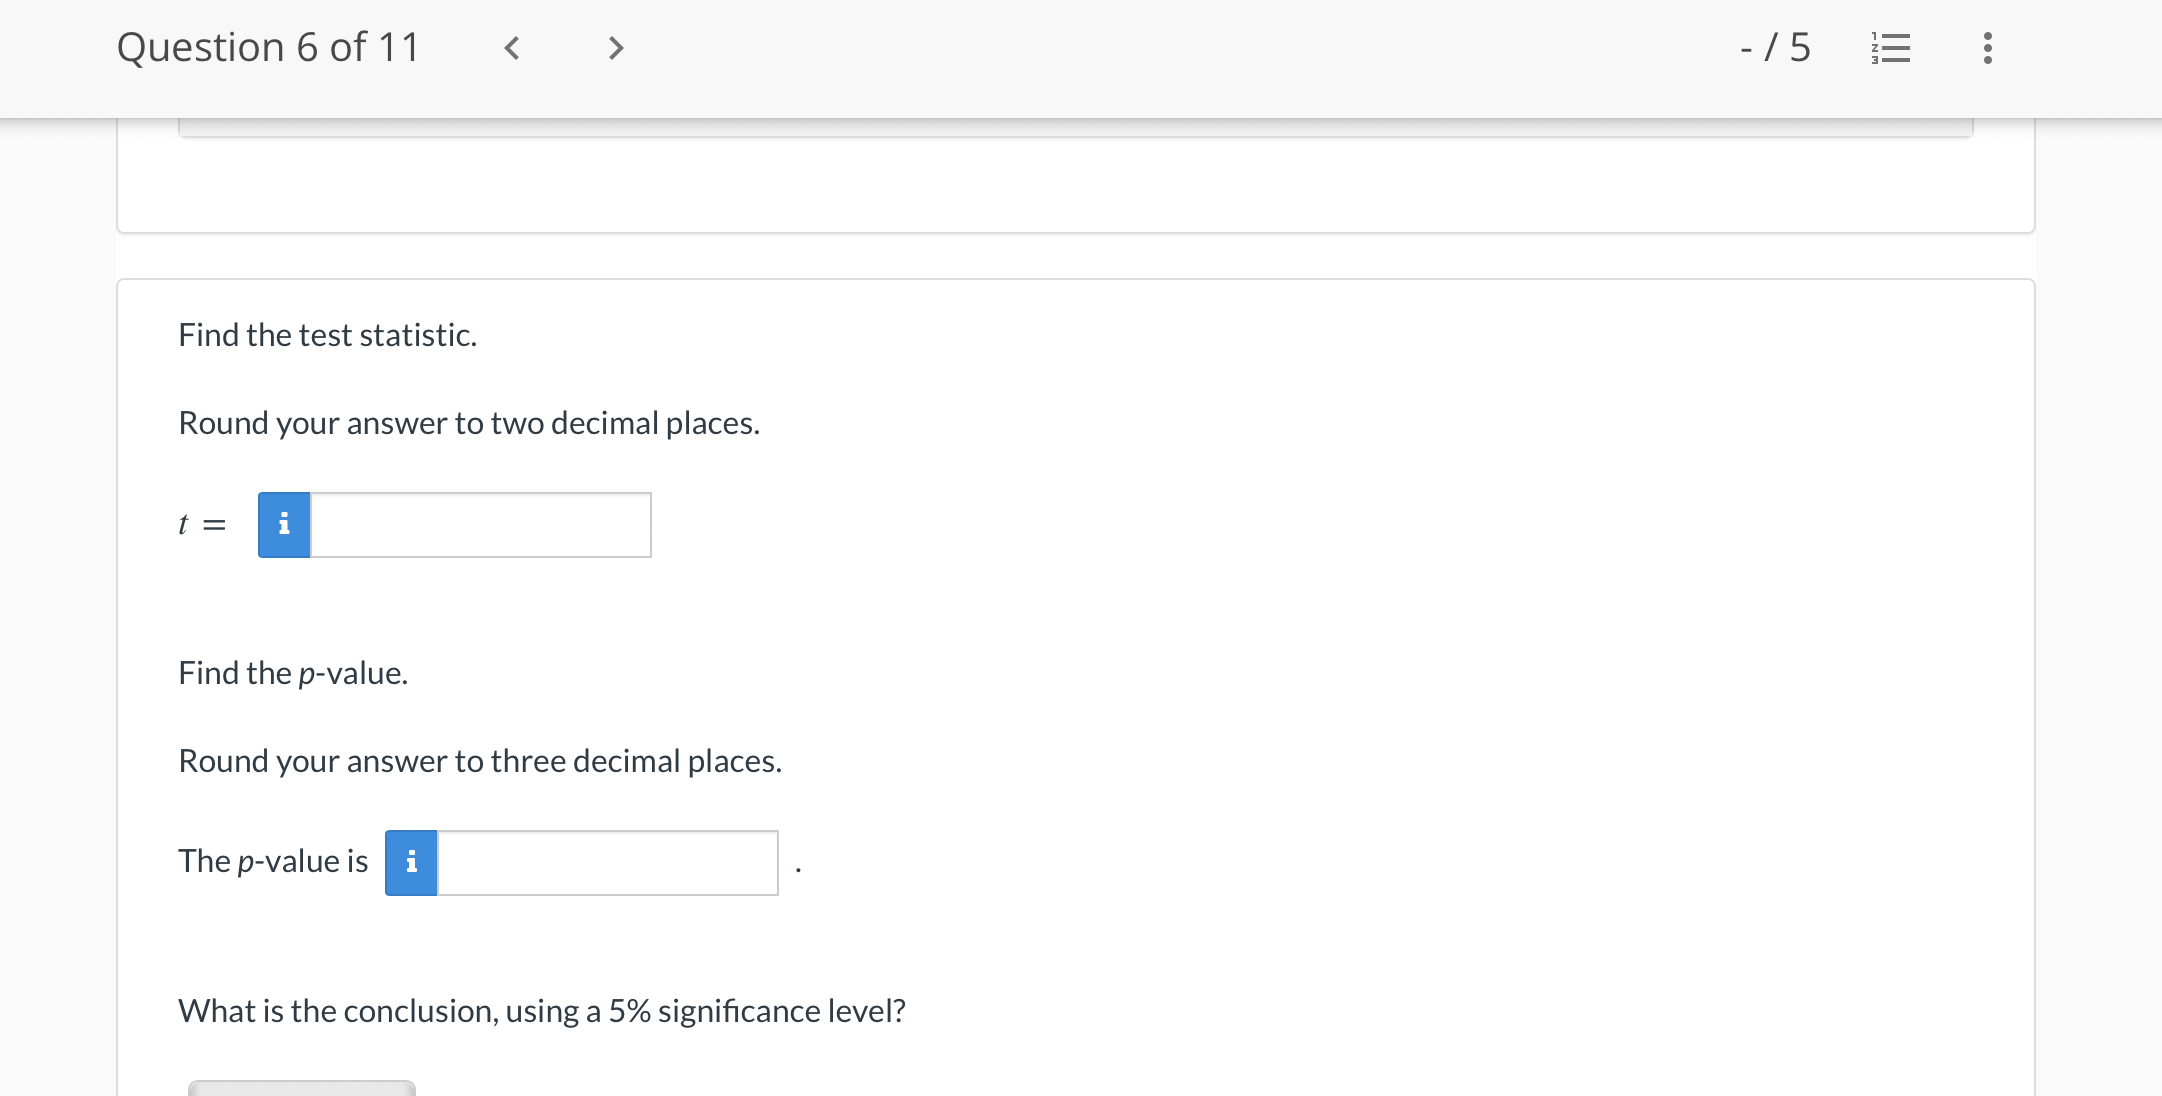Focus the p-value answer input box
This screenshot has width=2162, height=1096.
pyautogui.click(x=607, y=863)
